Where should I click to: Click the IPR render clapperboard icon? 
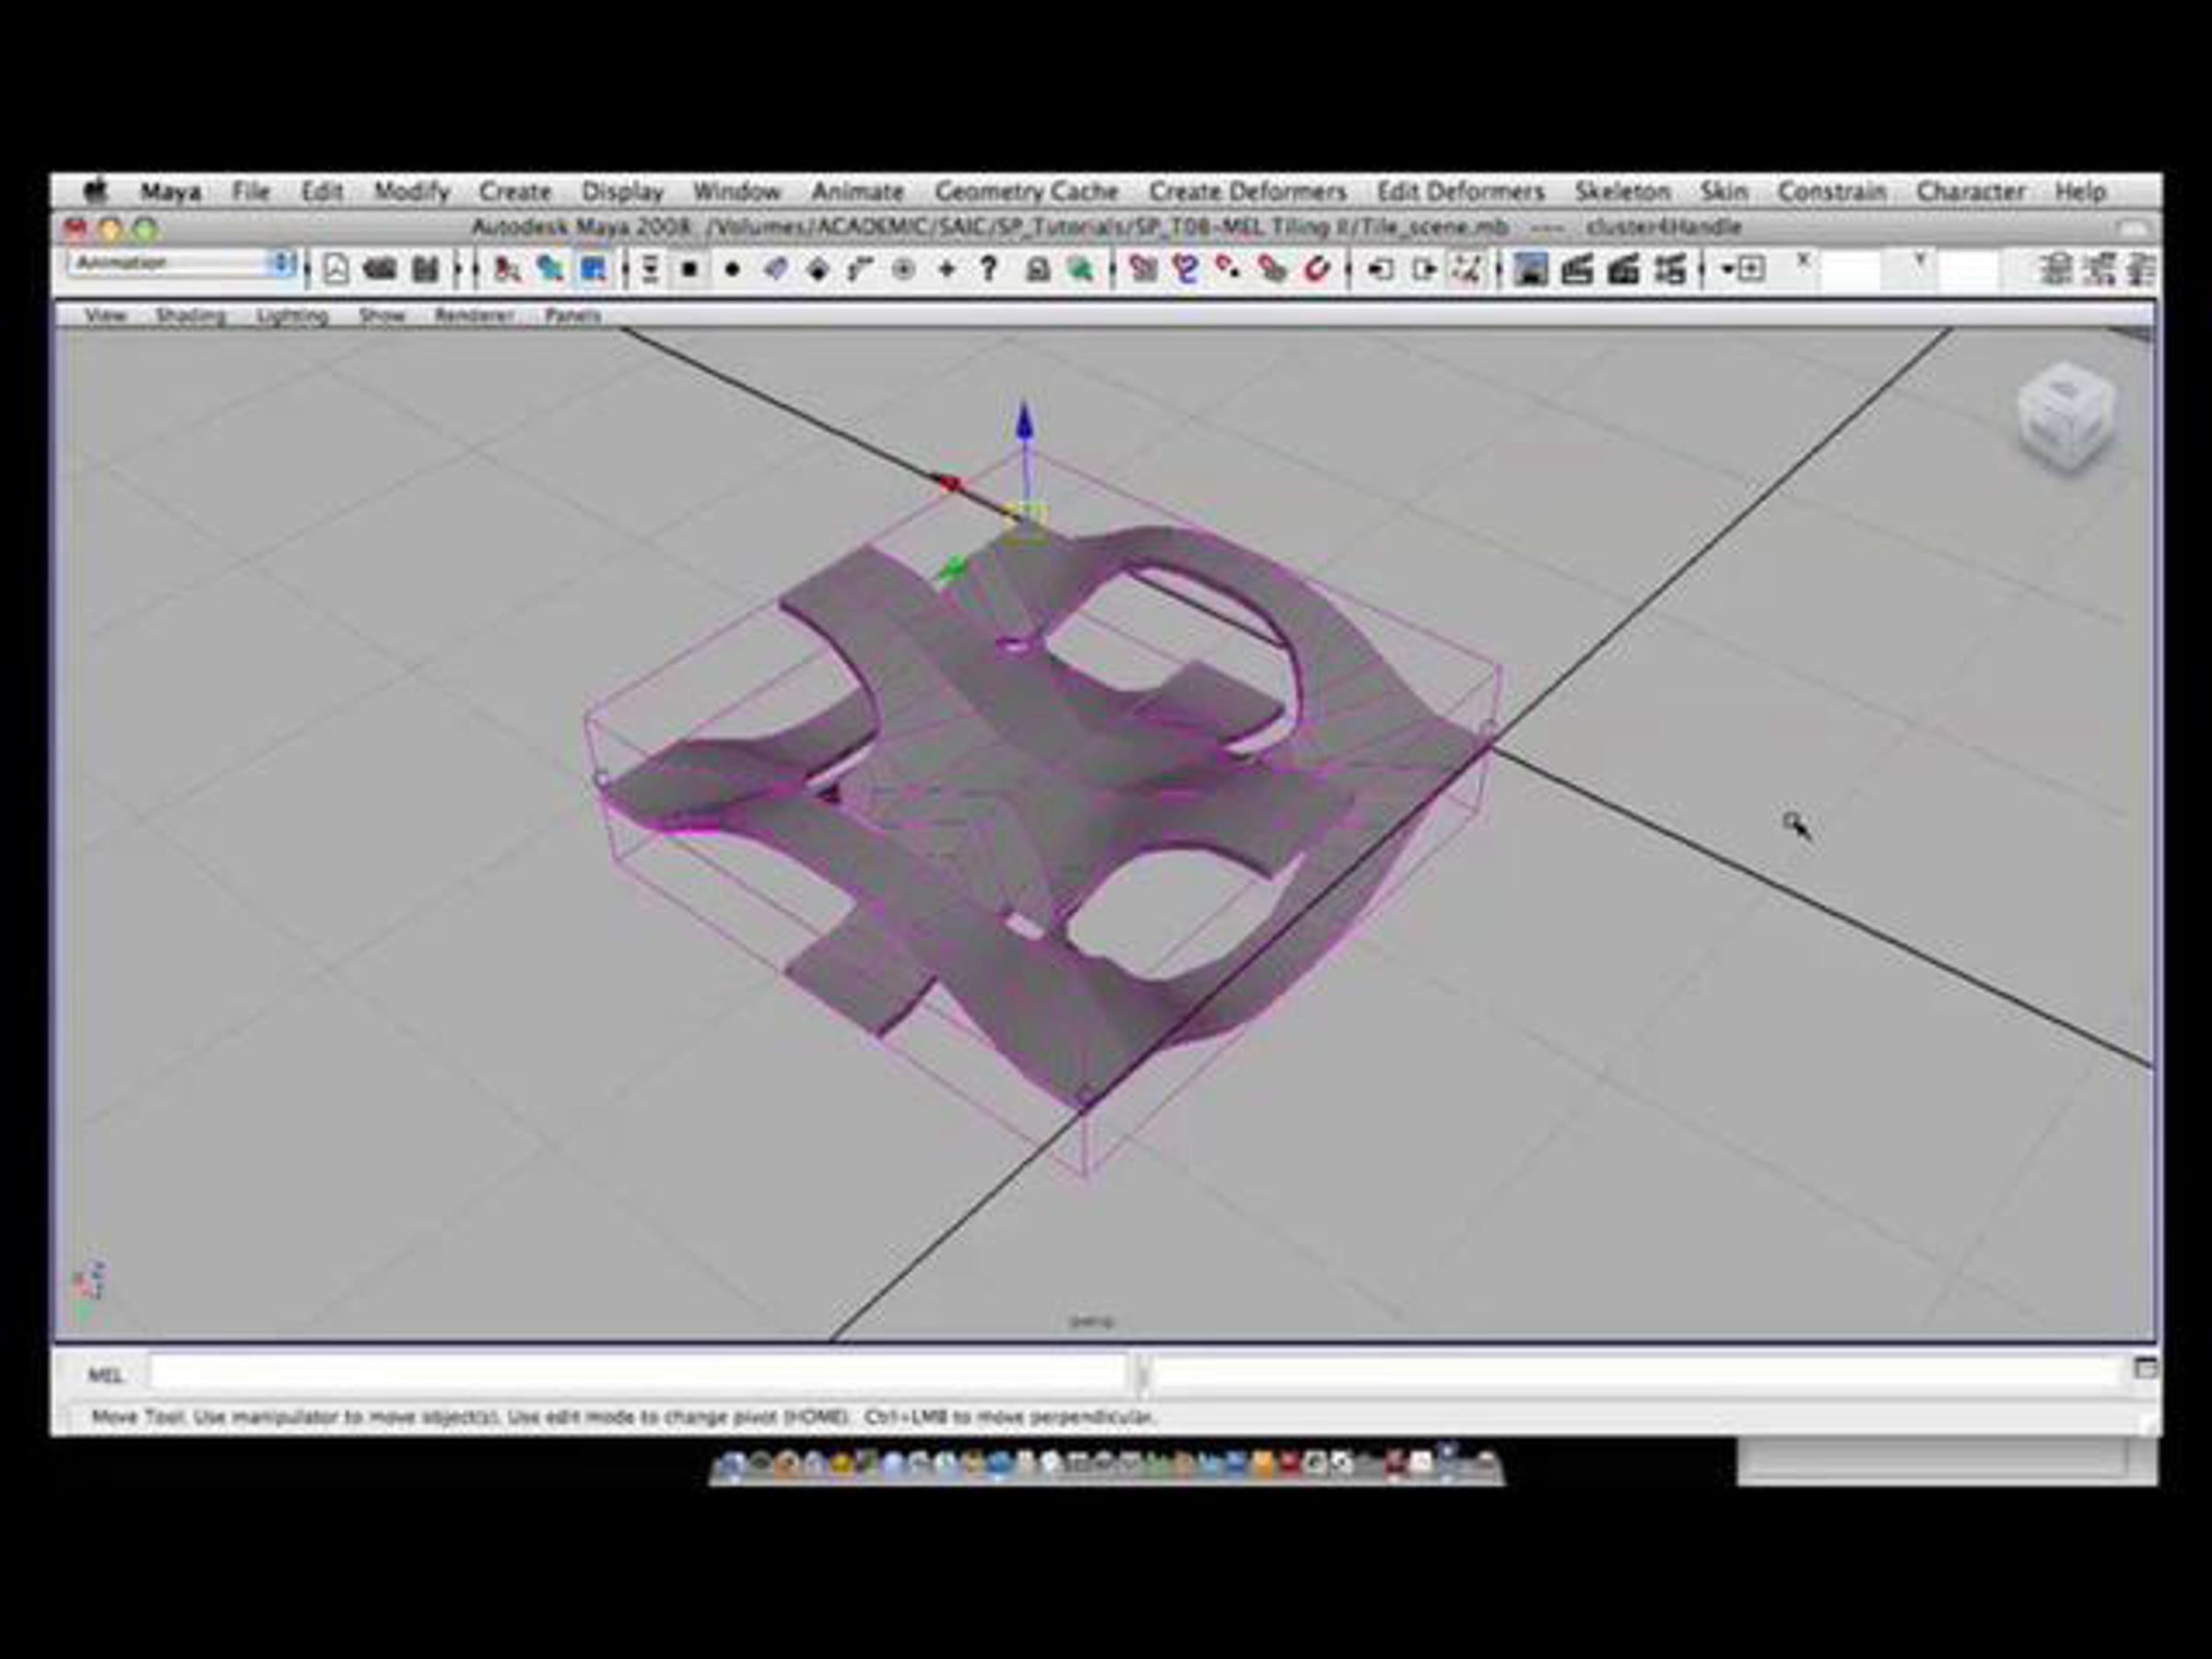[x=1622, y=269]
